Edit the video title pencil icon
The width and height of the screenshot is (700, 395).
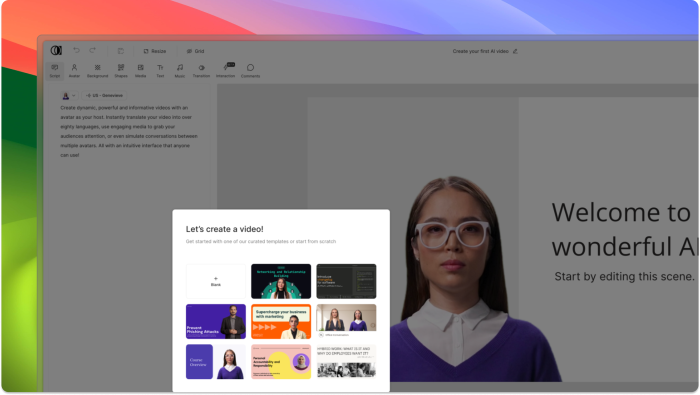515,51
